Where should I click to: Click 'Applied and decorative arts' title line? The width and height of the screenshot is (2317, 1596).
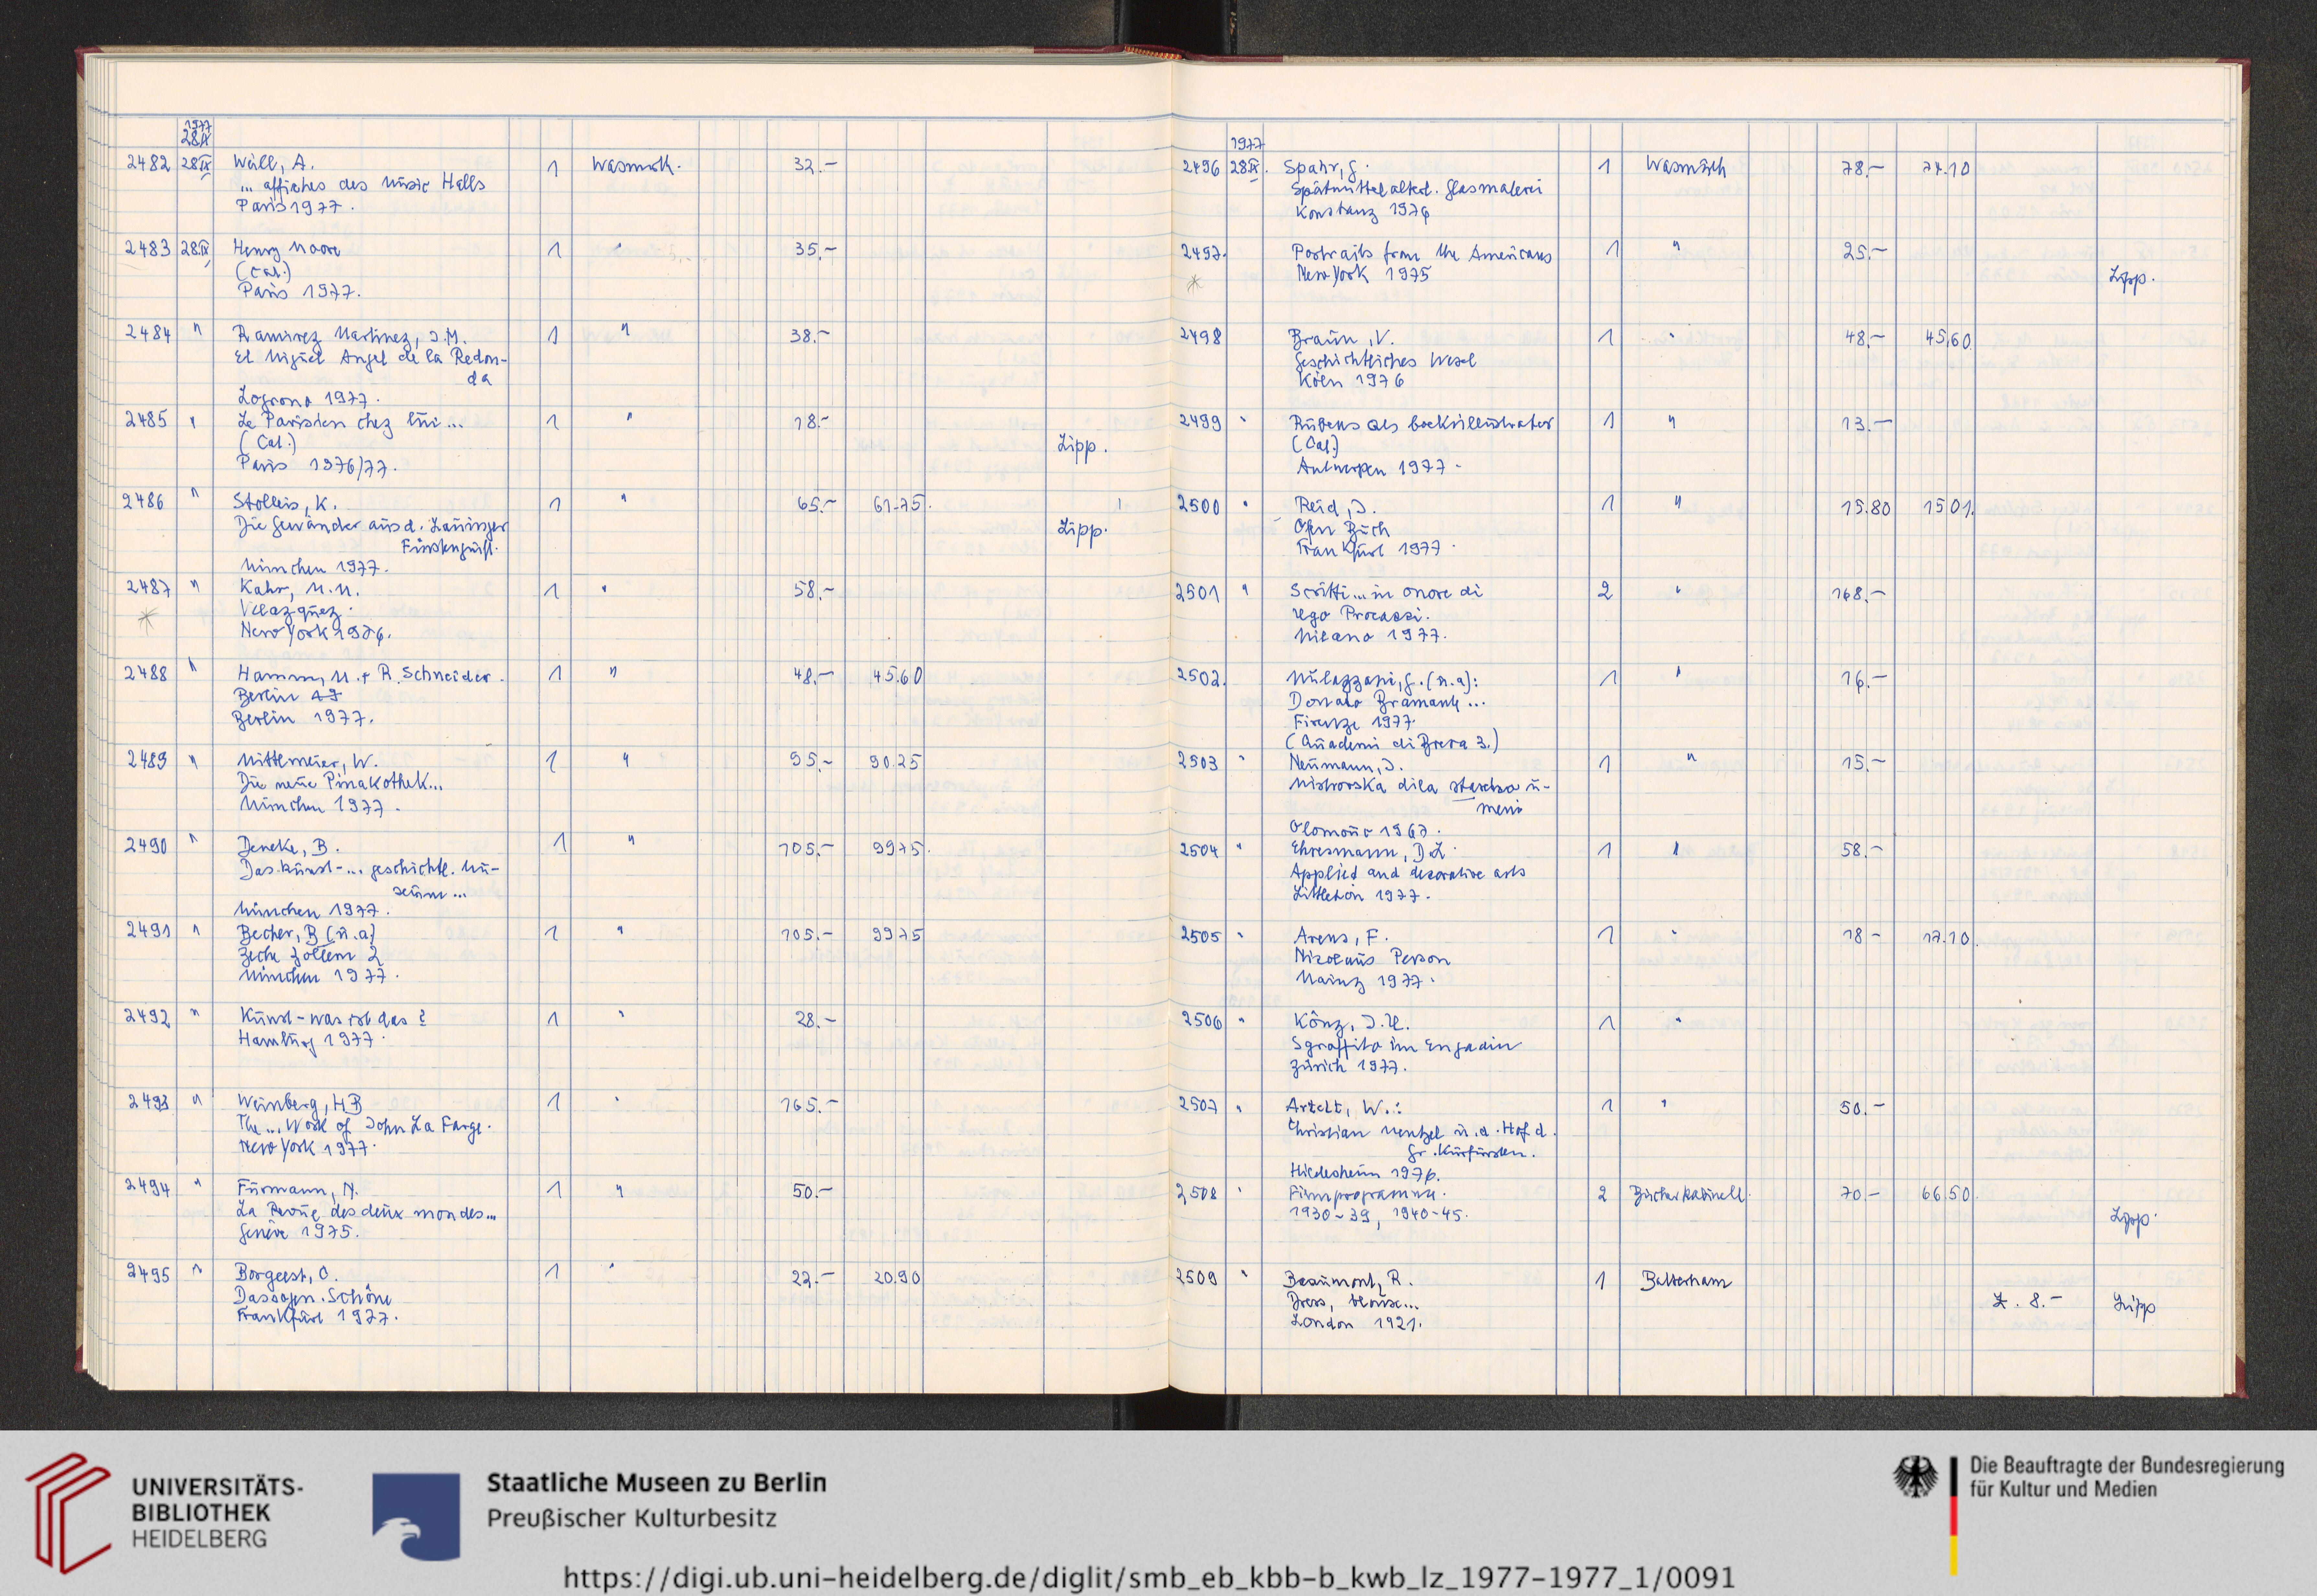click(1408, 873)
